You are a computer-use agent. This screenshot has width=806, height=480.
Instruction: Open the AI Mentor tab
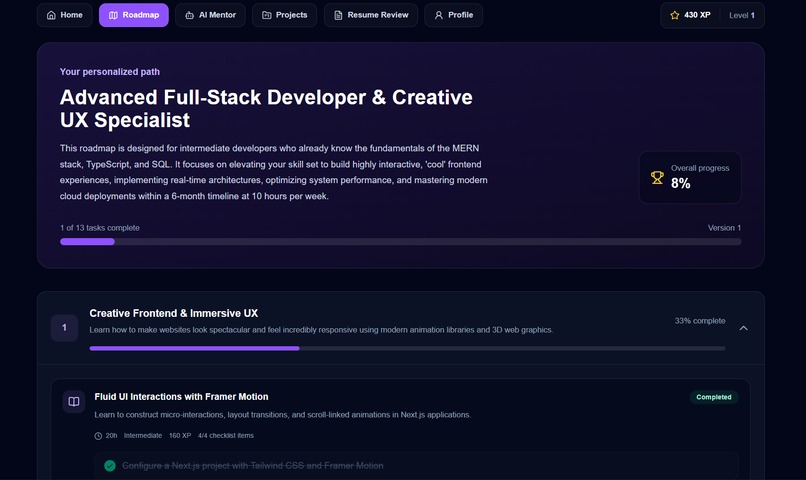(210, 15)
